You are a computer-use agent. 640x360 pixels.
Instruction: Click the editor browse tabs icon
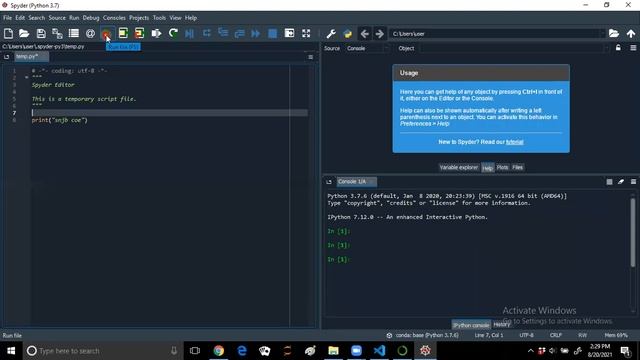click(7, 57)
